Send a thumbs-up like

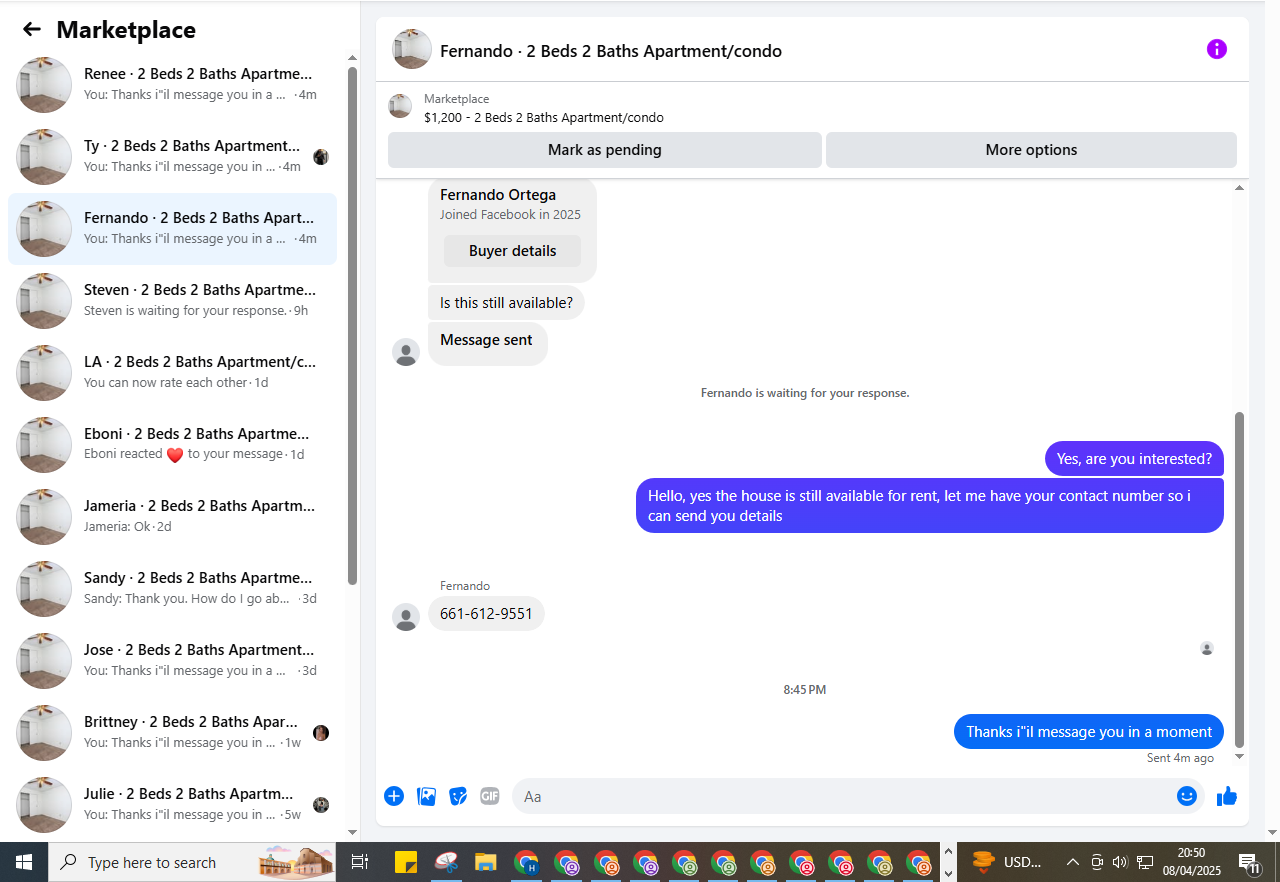coord(1227,796)
